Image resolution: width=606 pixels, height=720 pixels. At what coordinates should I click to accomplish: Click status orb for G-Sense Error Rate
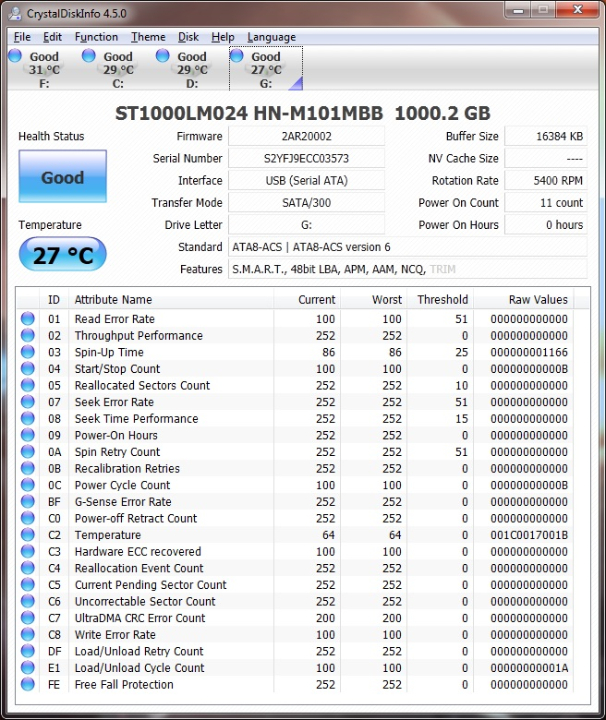(28, 501)
